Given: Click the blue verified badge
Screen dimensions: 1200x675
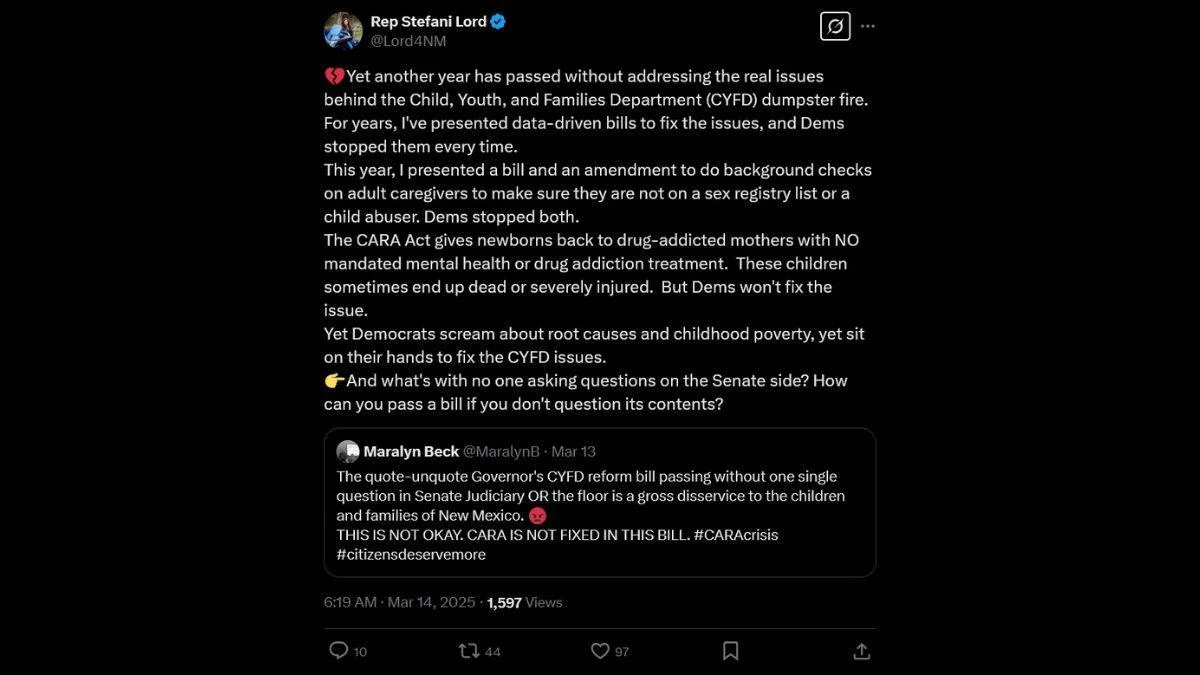Looking at the screenshot, I should pyautogui.click(x=497, y=21).
